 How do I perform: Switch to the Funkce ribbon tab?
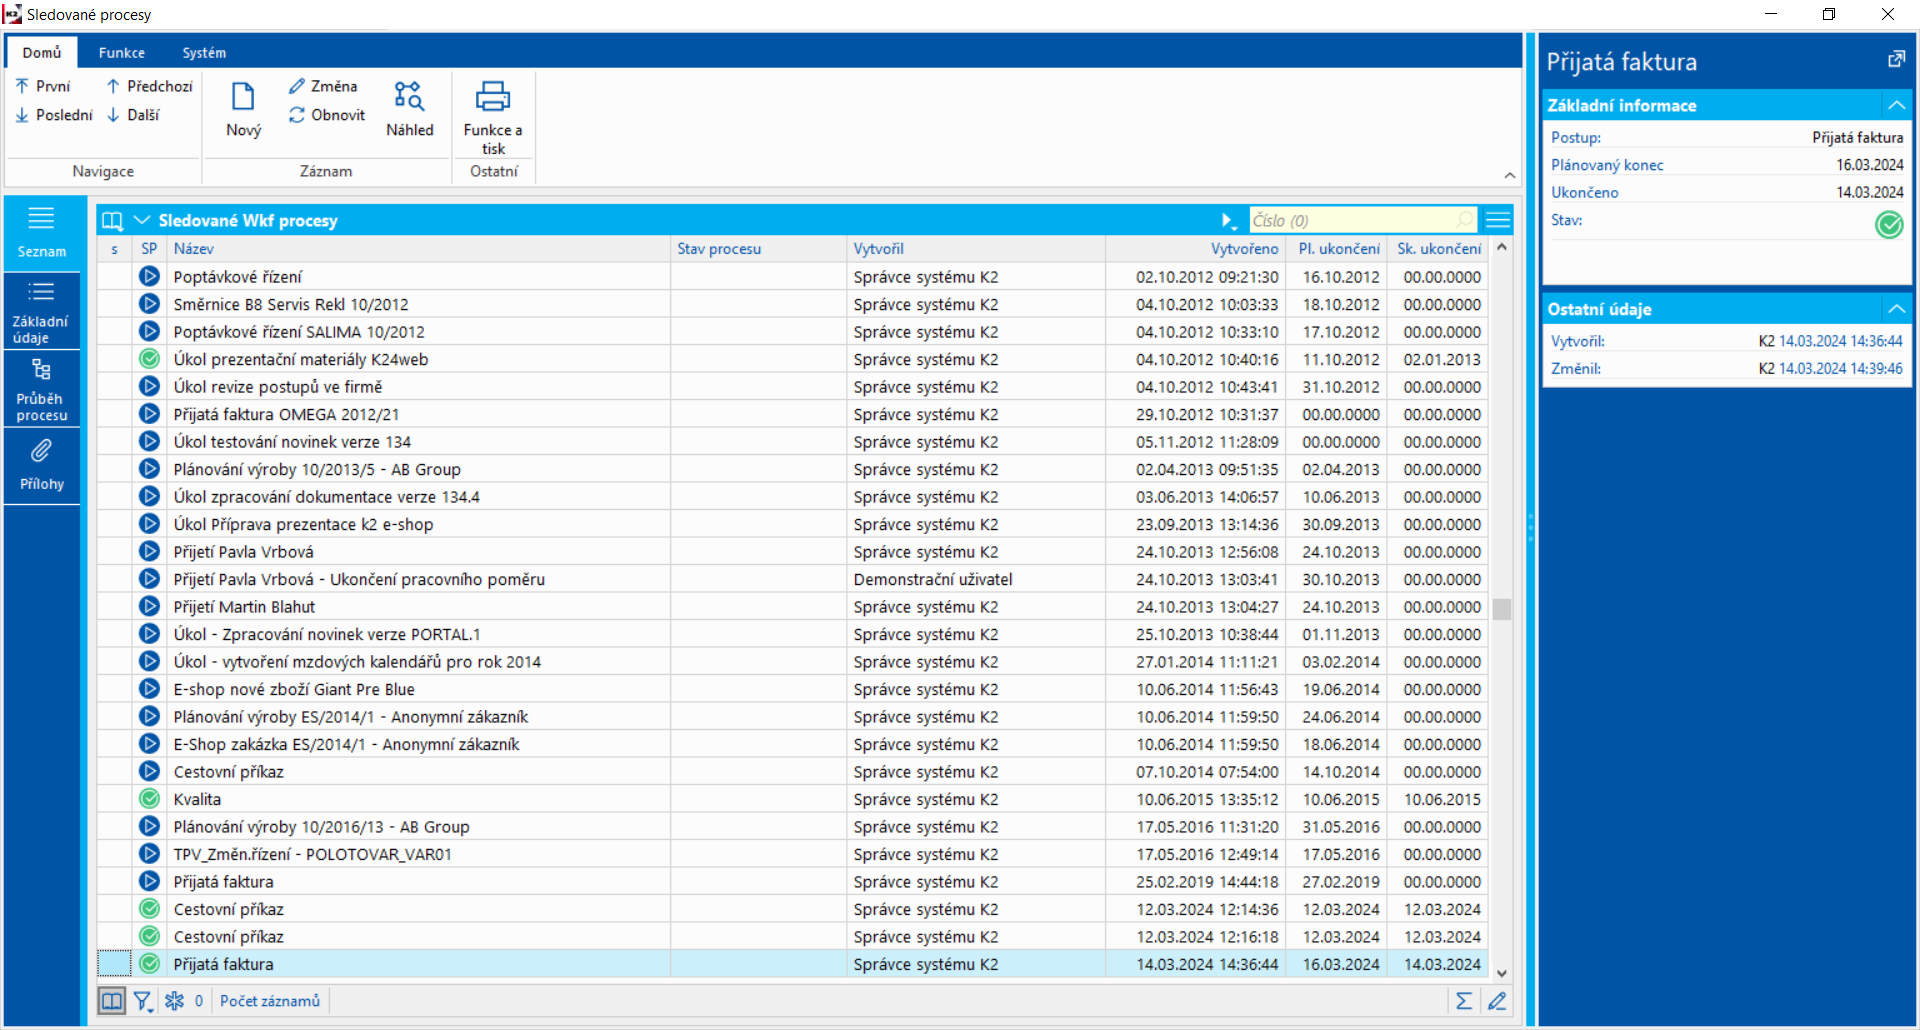(x=121, y=52)
